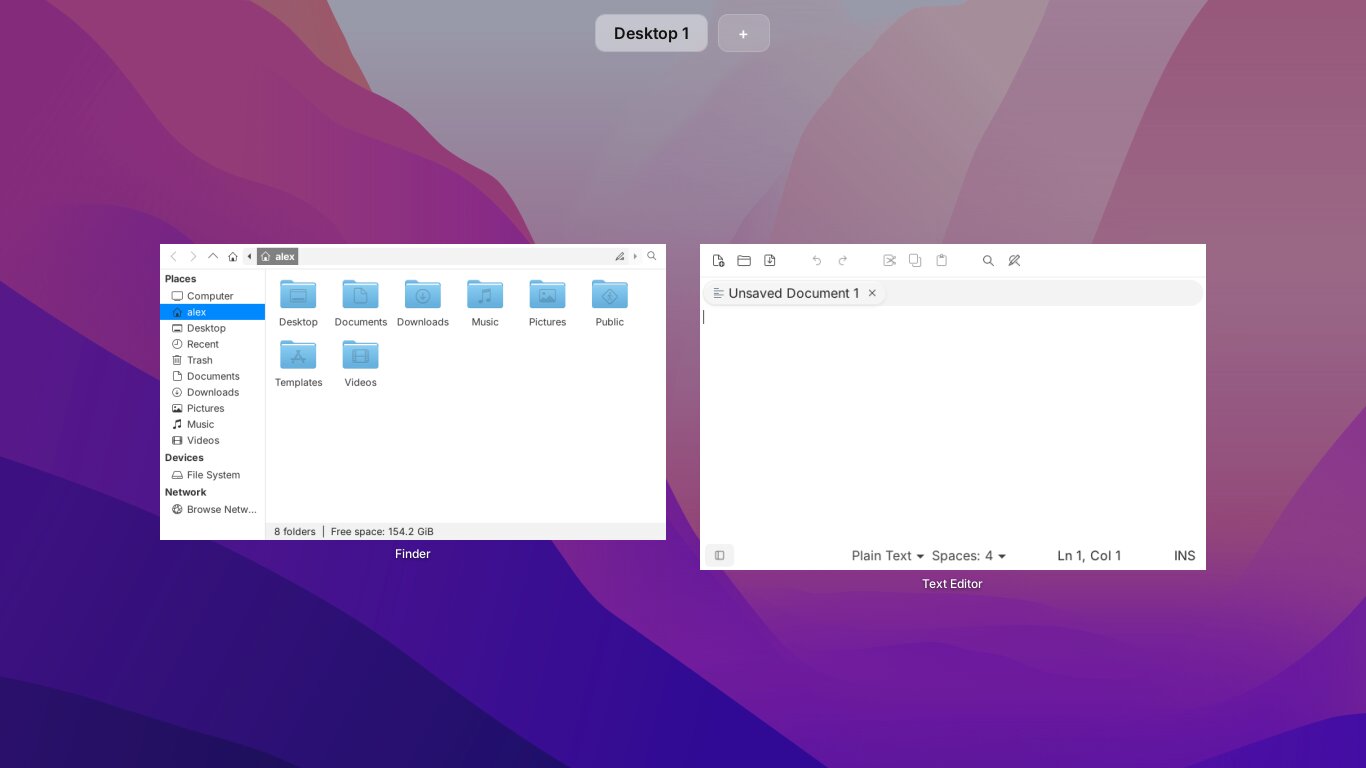Screen dimensions: 1366x768
Task: Go up to the parent folder in Finder
Action: pos(213,257)
